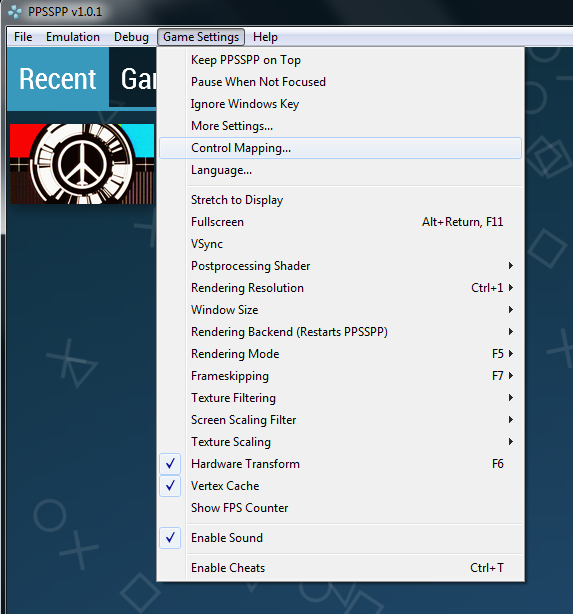Toggle VSync option
The image size is (573, 614).
[340, 244]
